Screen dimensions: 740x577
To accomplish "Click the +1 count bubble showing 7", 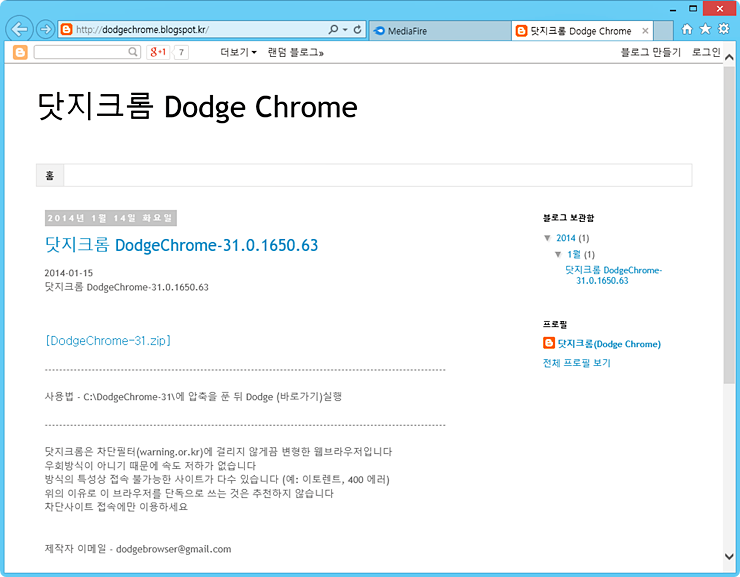I will pos(181,52).
